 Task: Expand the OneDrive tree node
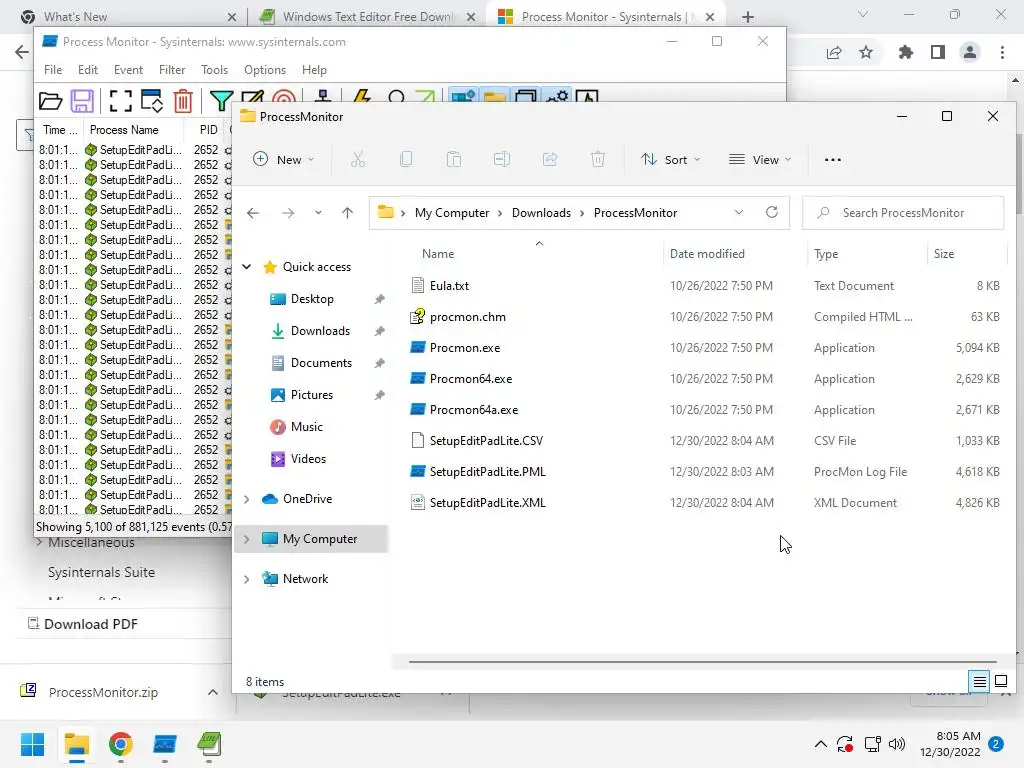coord(247,499)
